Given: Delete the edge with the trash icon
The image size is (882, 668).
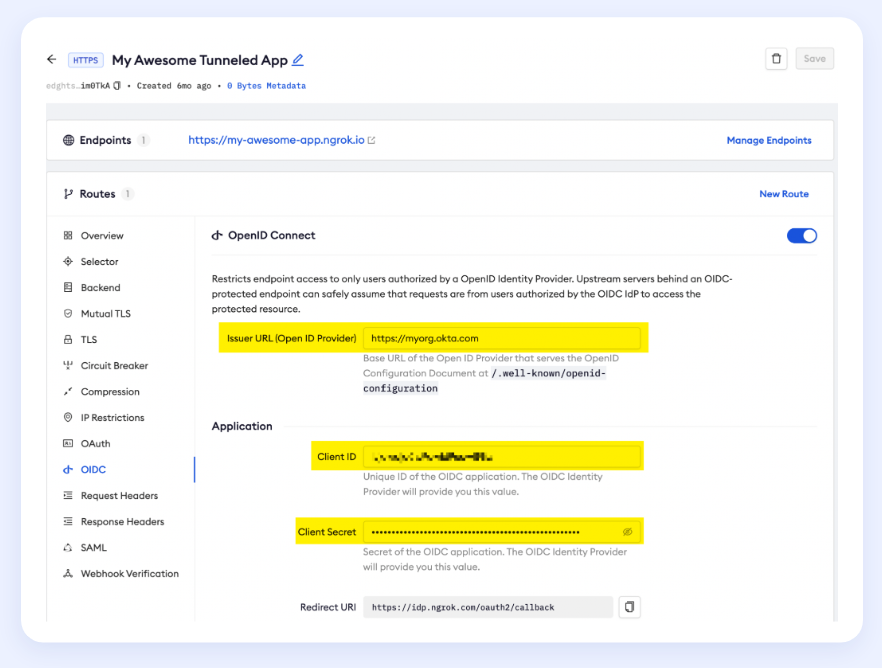Looking at the screenshot, I should pos(776,58).
